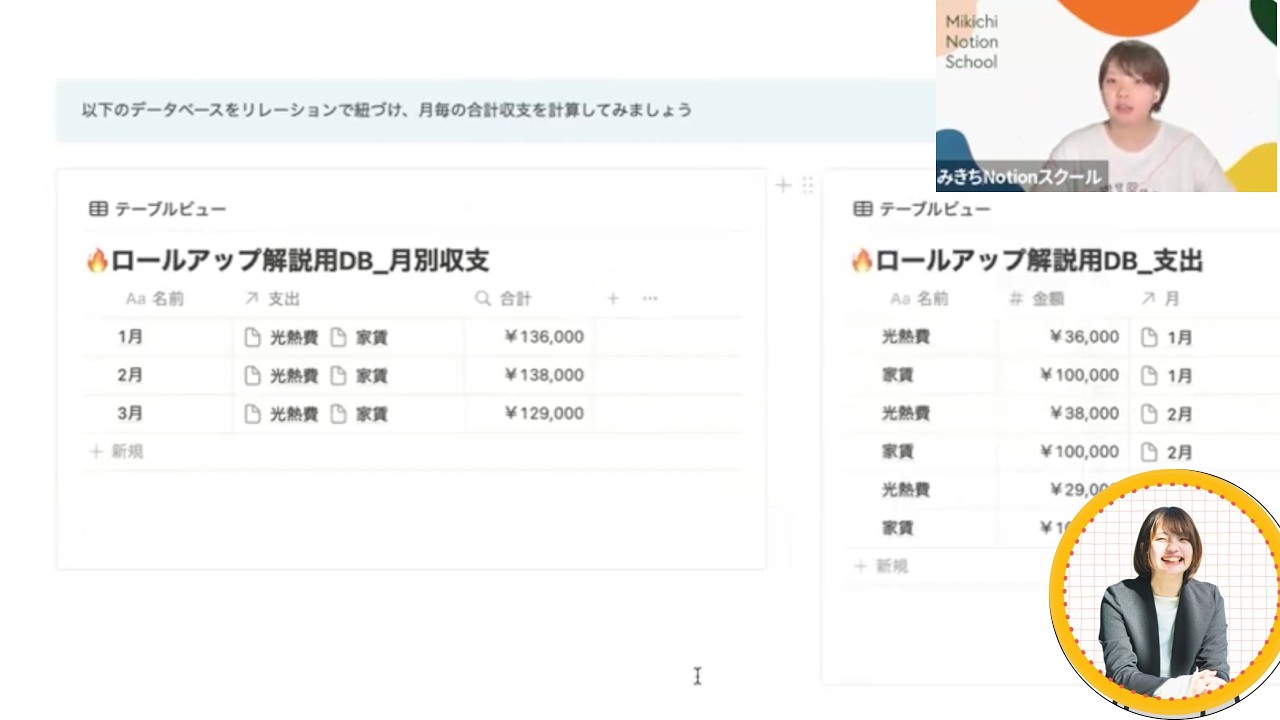The image size is (1280, 720).
Task: Open the 1月 relation in the ¥36,000 row
Action: pyautogui.click(x=1167, y=337)
